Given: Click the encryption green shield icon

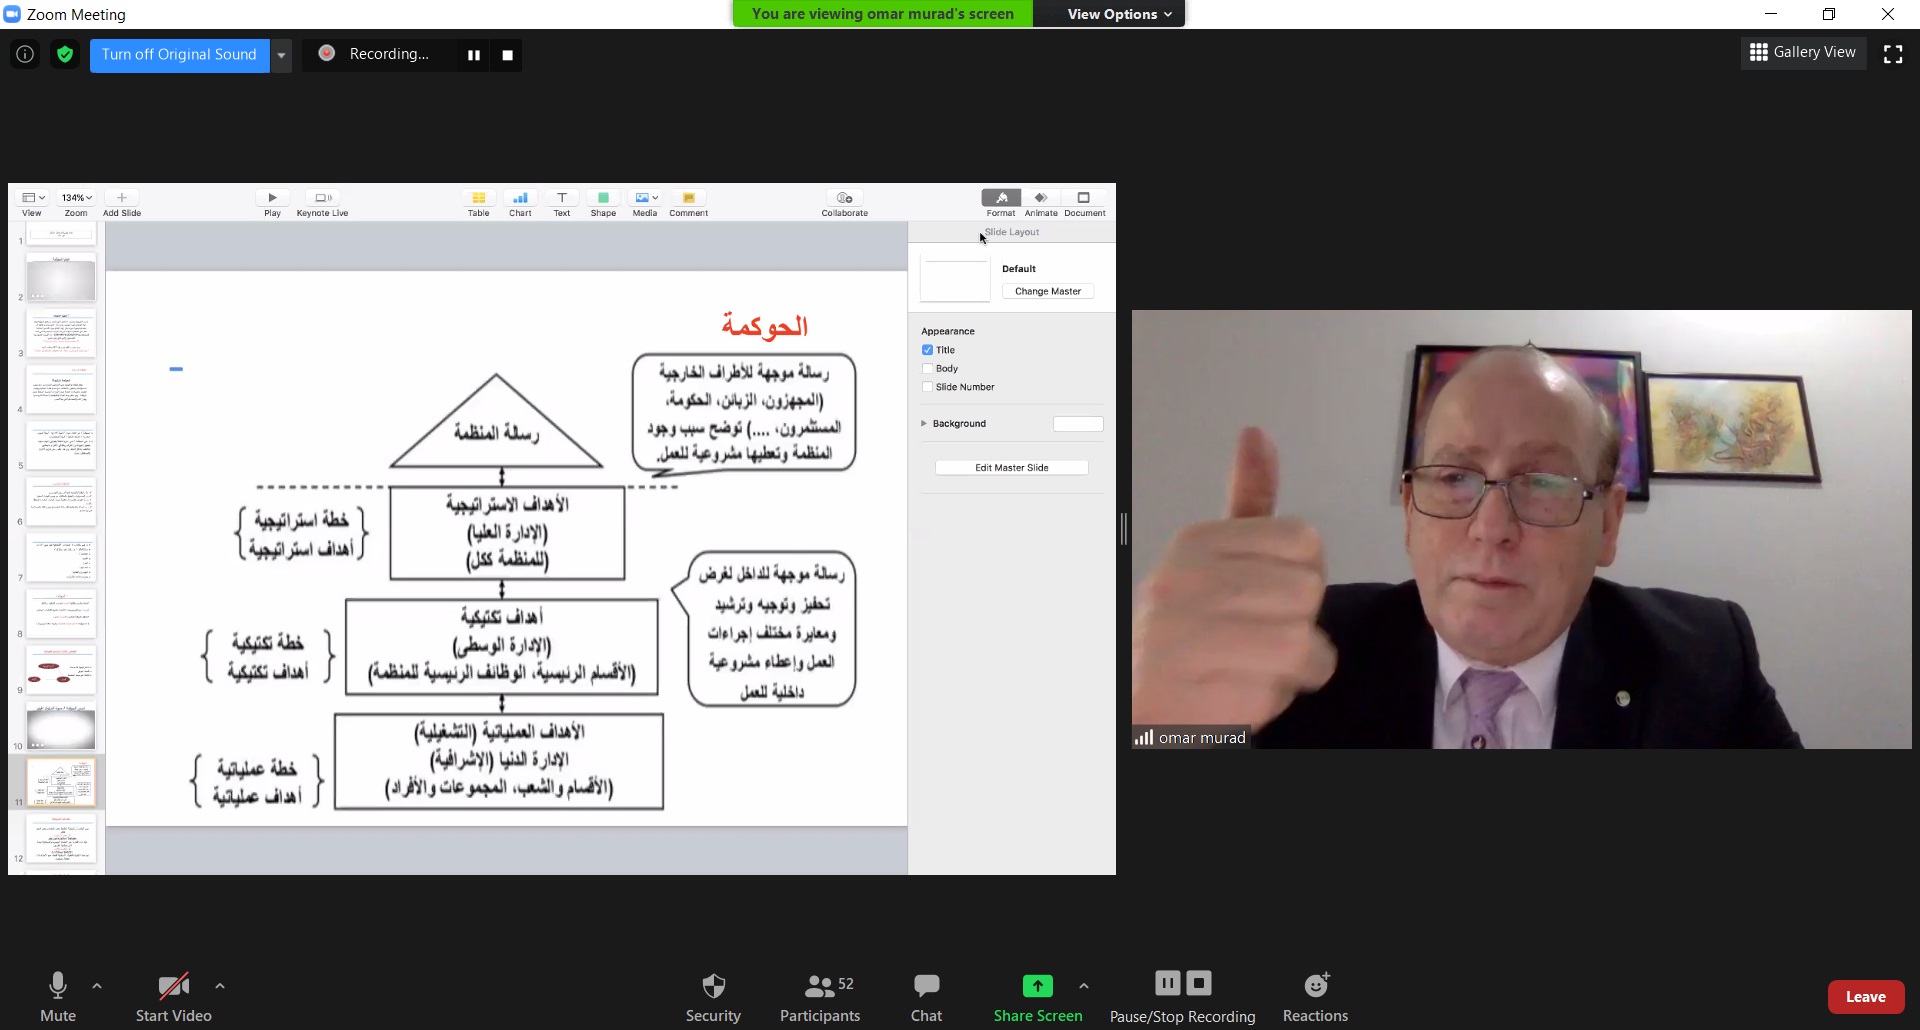Looking at the screenshot, I should tap(65, 54).
